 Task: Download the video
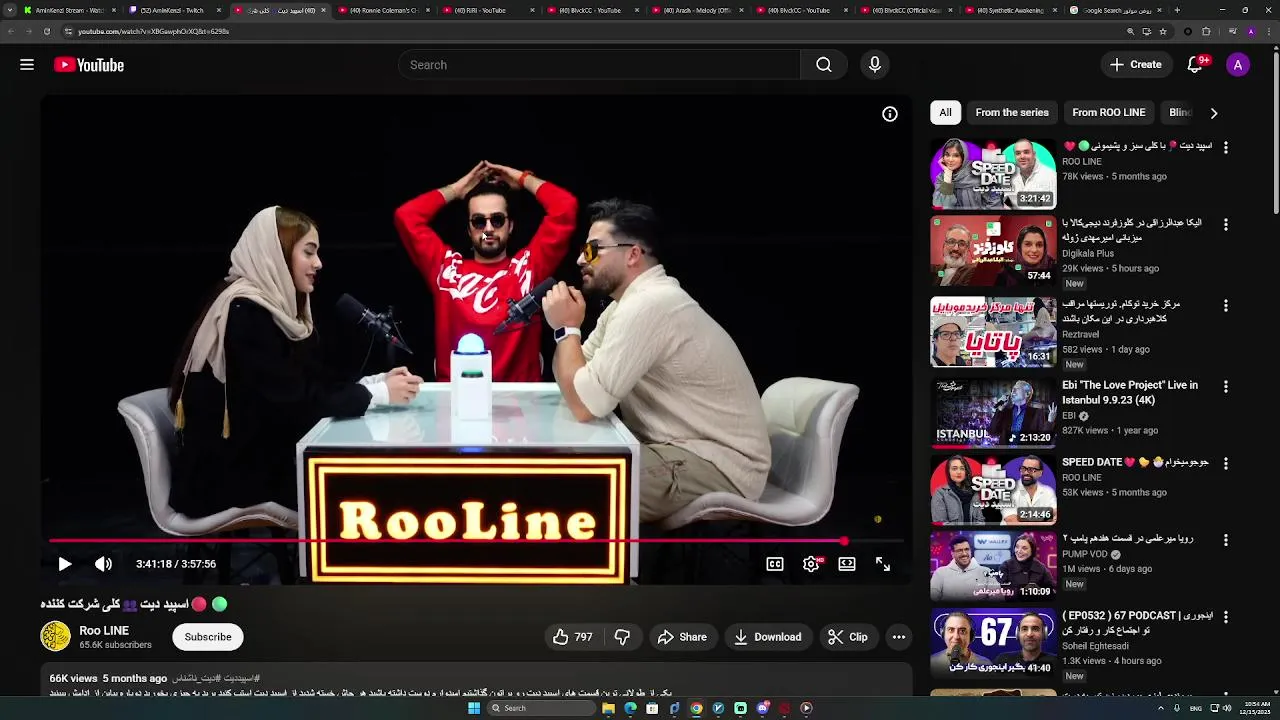pyautogui.click(x=768, y=637)
